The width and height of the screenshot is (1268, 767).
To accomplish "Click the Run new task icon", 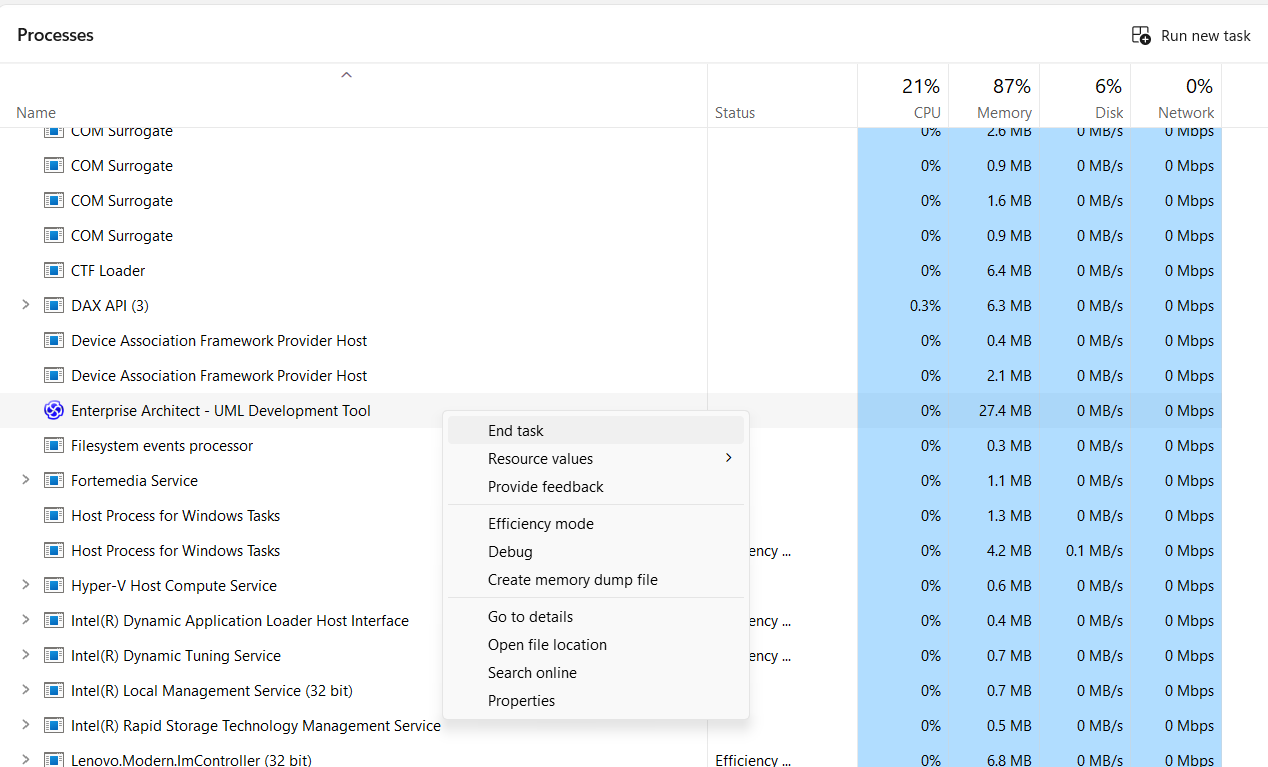I will [1141, 36].
